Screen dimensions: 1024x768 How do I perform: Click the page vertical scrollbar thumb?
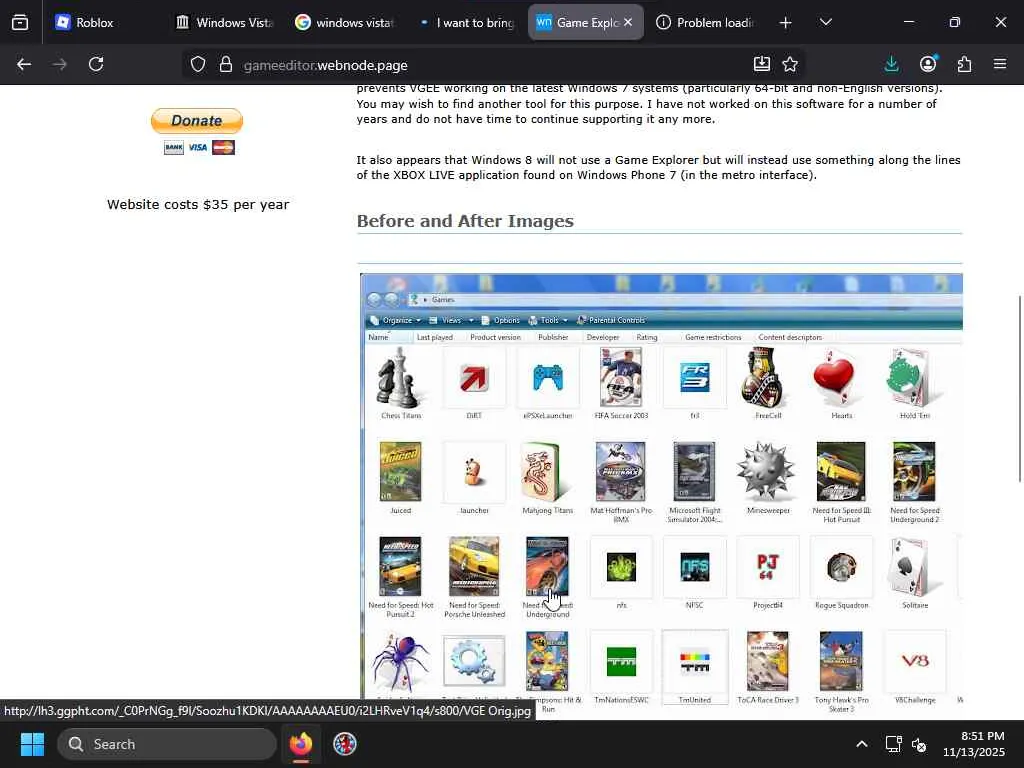click(1019, 389)
